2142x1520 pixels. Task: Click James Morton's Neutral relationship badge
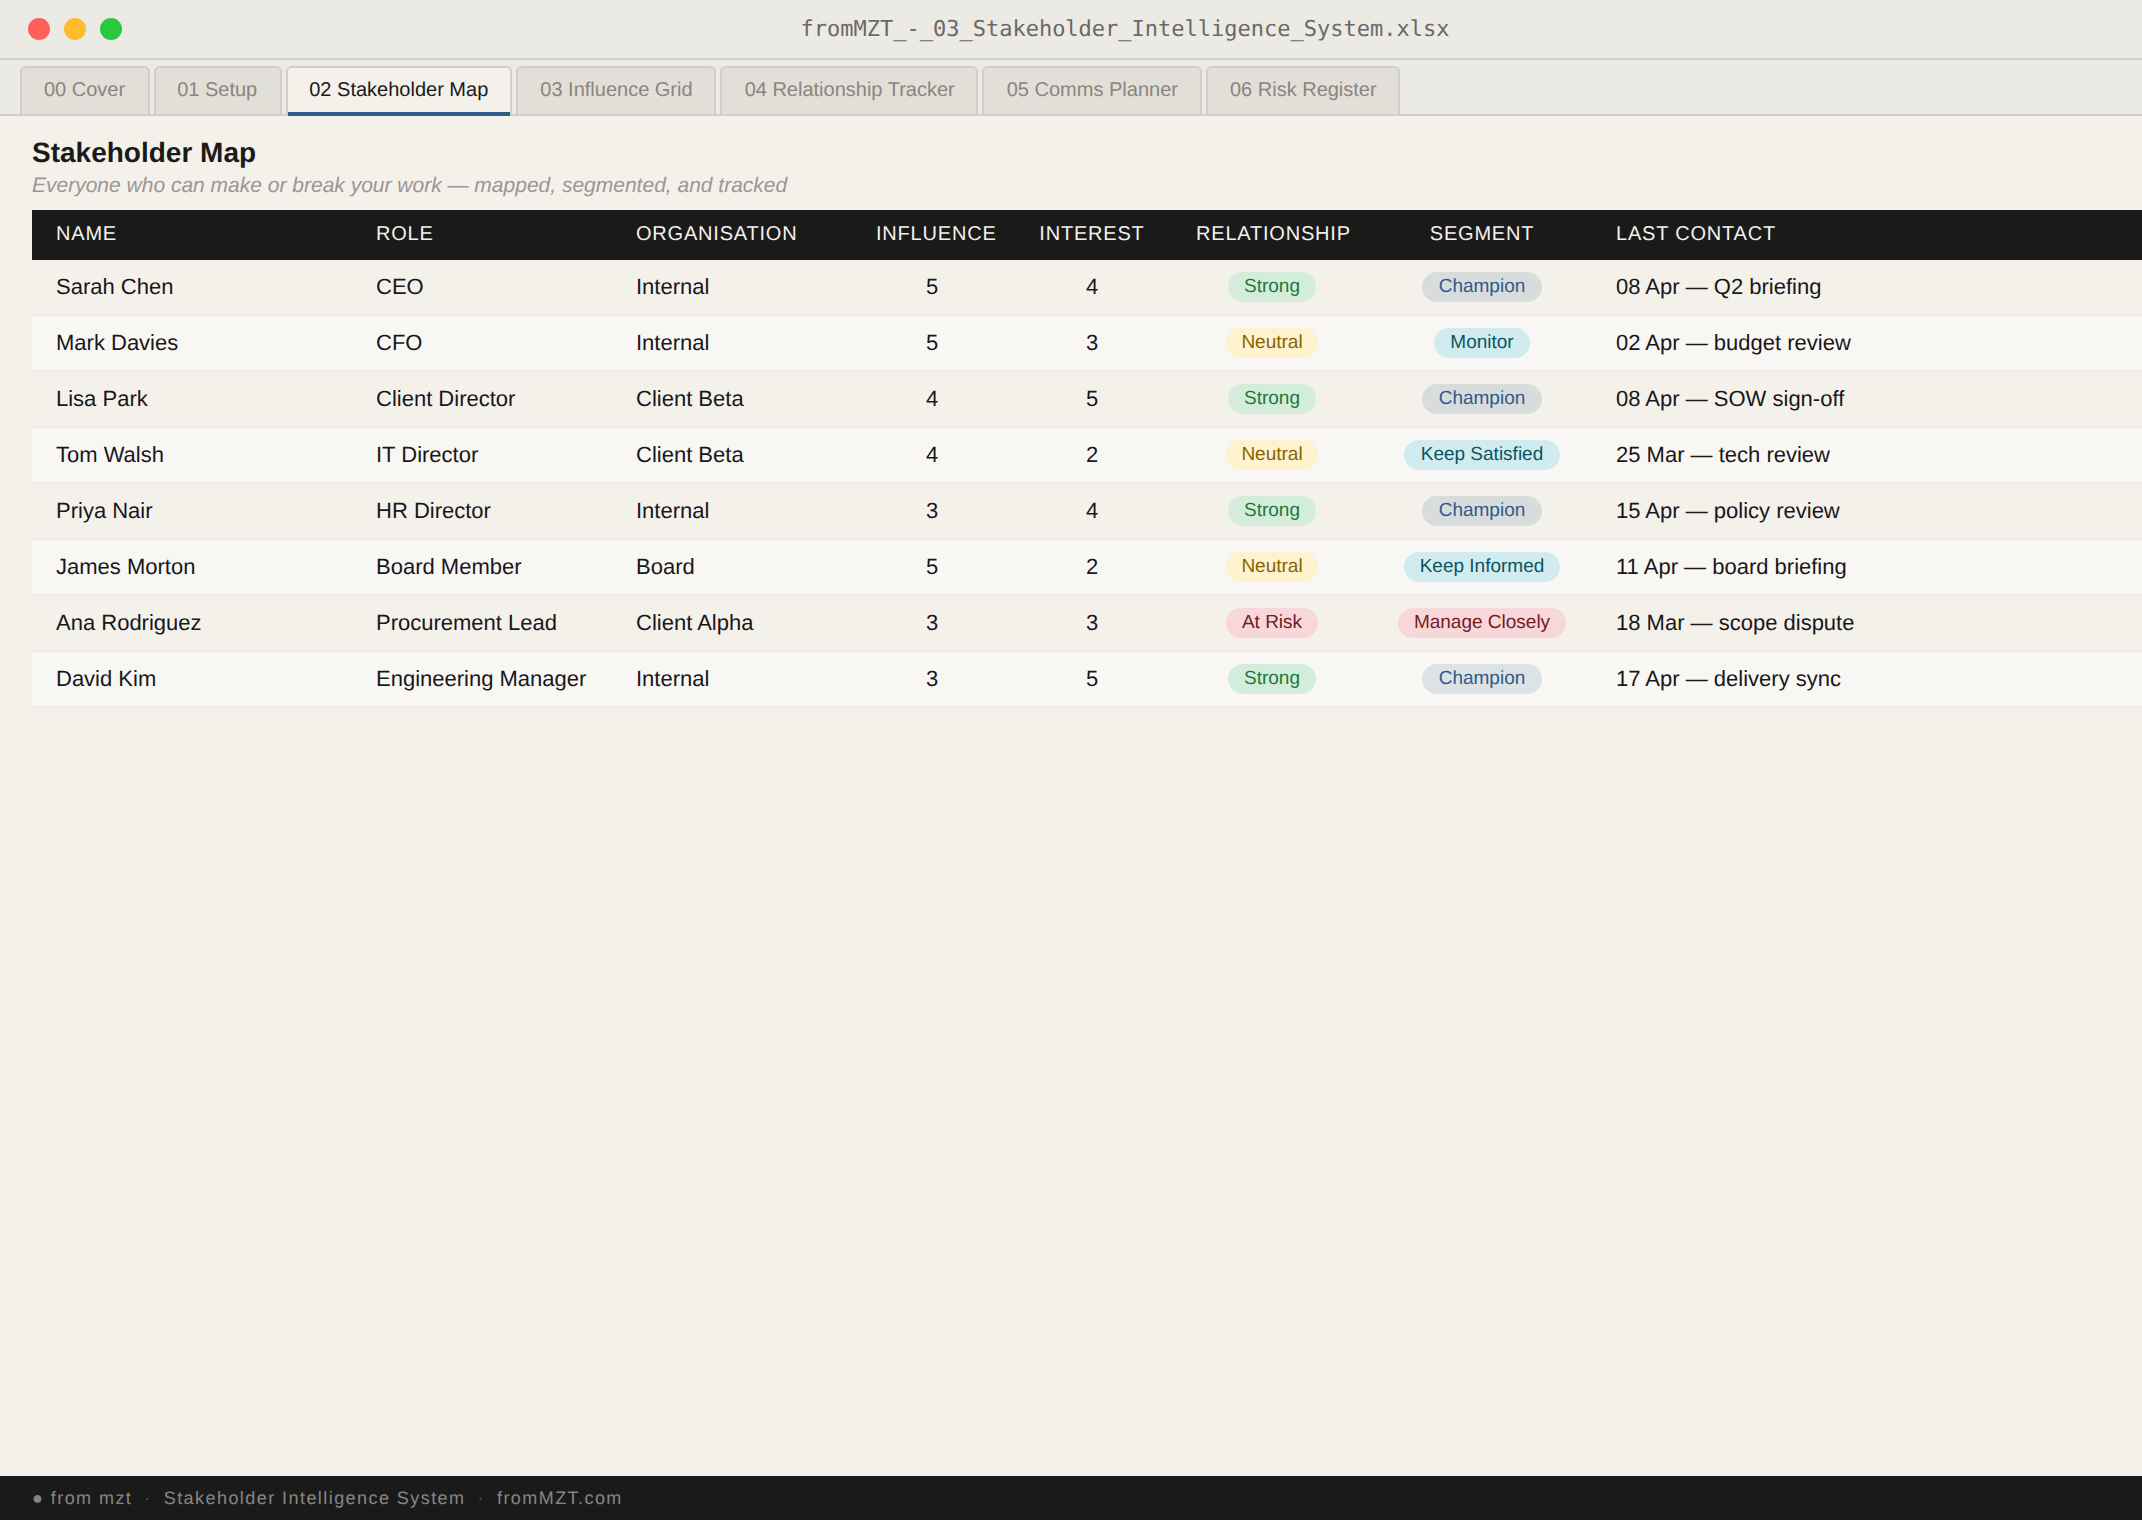pyautogui.click(x=1272, y=566)
